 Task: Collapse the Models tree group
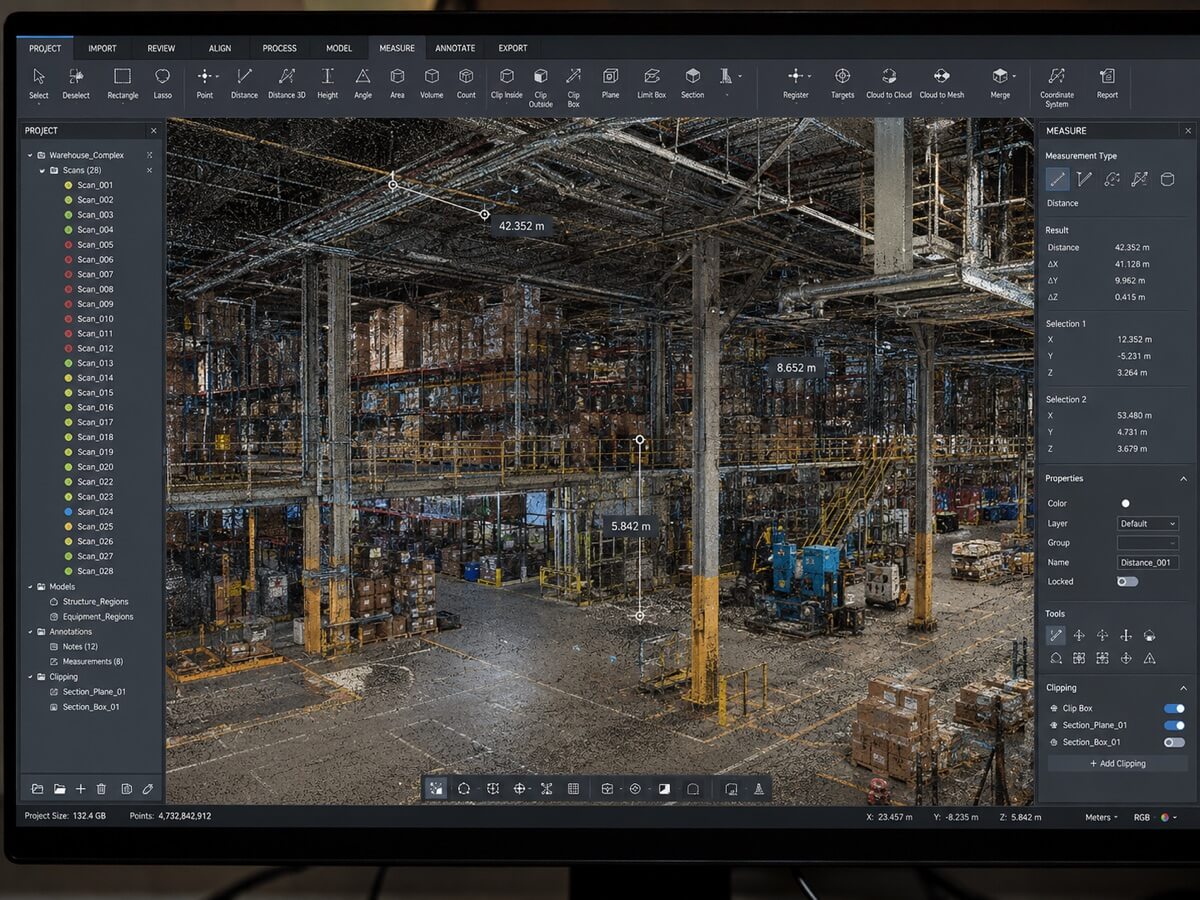30,587
